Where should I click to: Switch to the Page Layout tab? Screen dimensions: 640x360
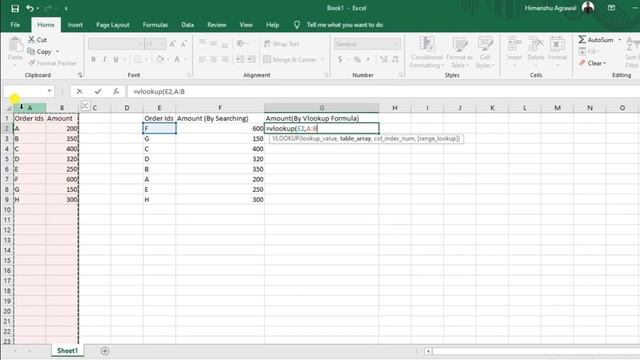coord(113,25)
